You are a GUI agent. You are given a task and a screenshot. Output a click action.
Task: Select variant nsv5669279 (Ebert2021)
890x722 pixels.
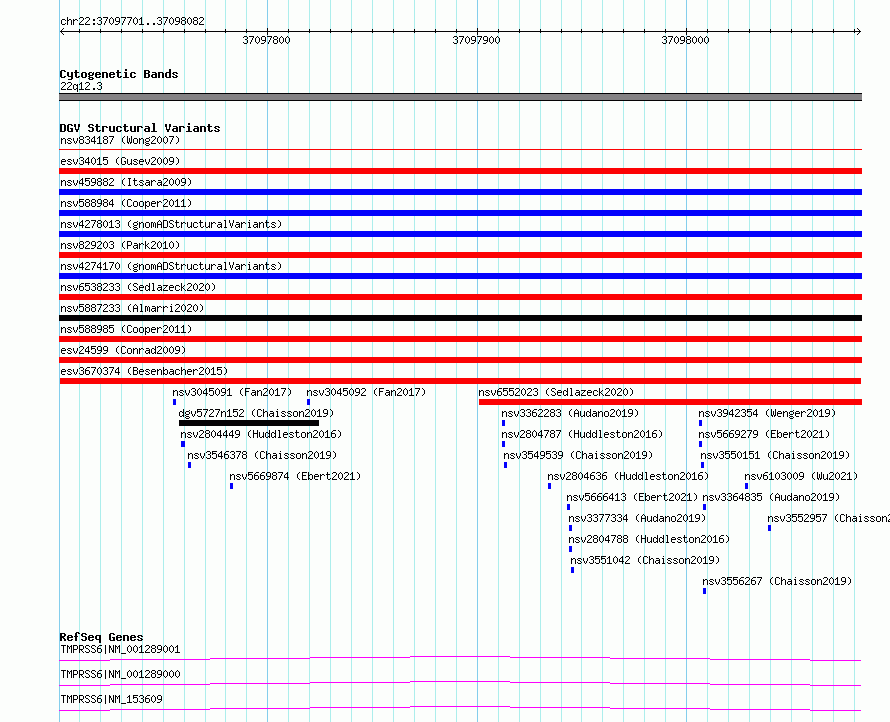764,434
